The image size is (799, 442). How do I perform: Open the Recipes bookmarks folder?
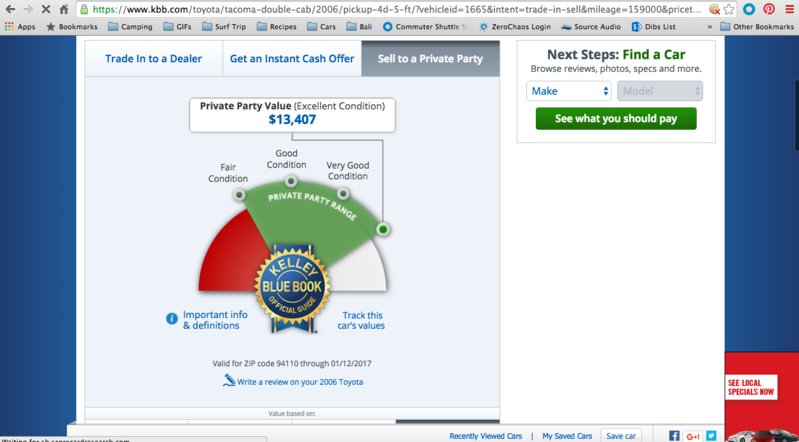pyautogui.click(x=276, y=27)
